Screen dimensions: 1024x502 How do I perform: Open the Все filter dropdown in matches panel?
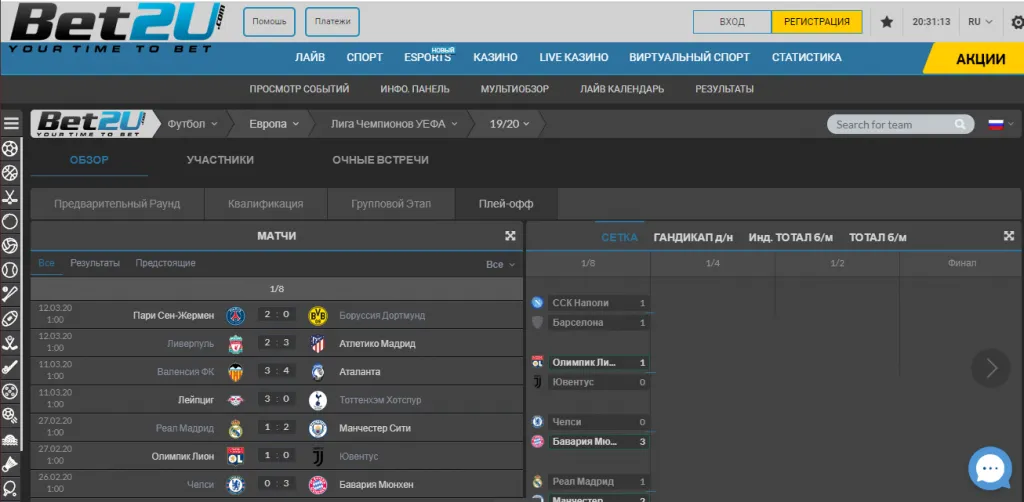(500, 264)
